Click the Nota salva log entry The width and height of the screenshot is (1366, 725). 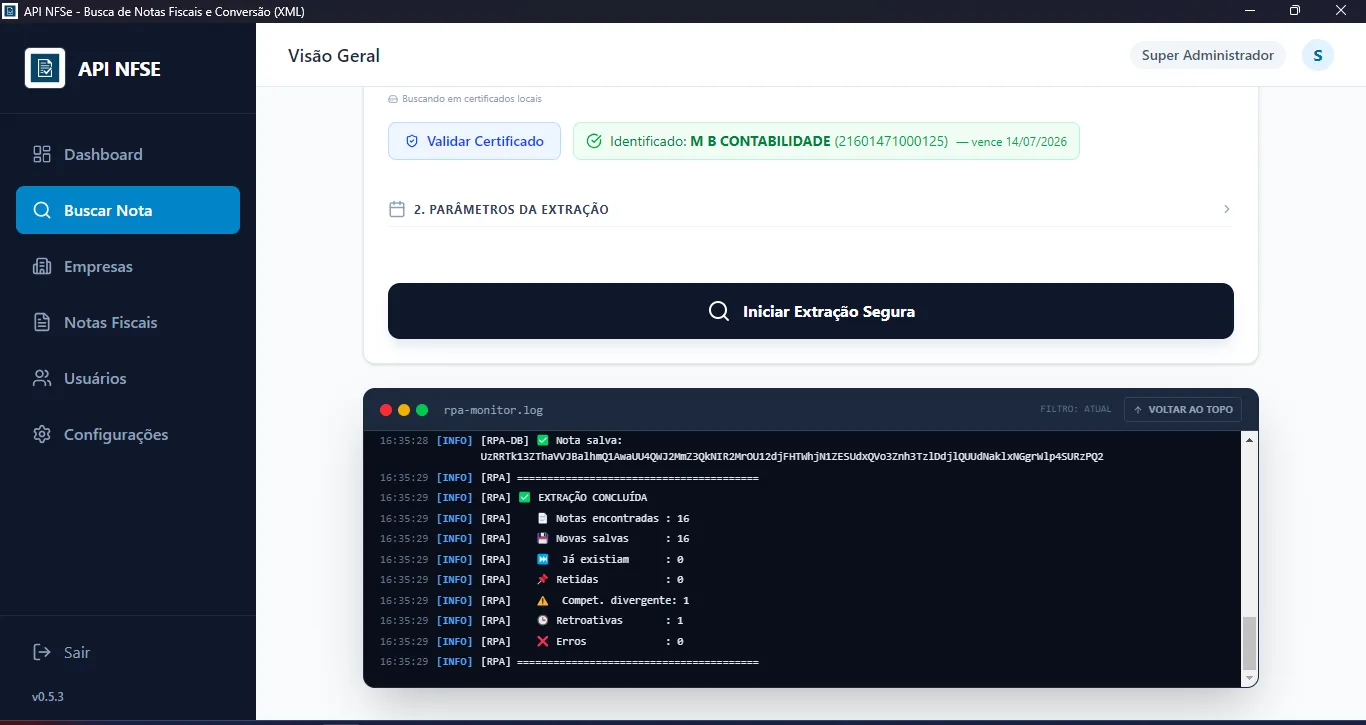click(x=740, y=448)
